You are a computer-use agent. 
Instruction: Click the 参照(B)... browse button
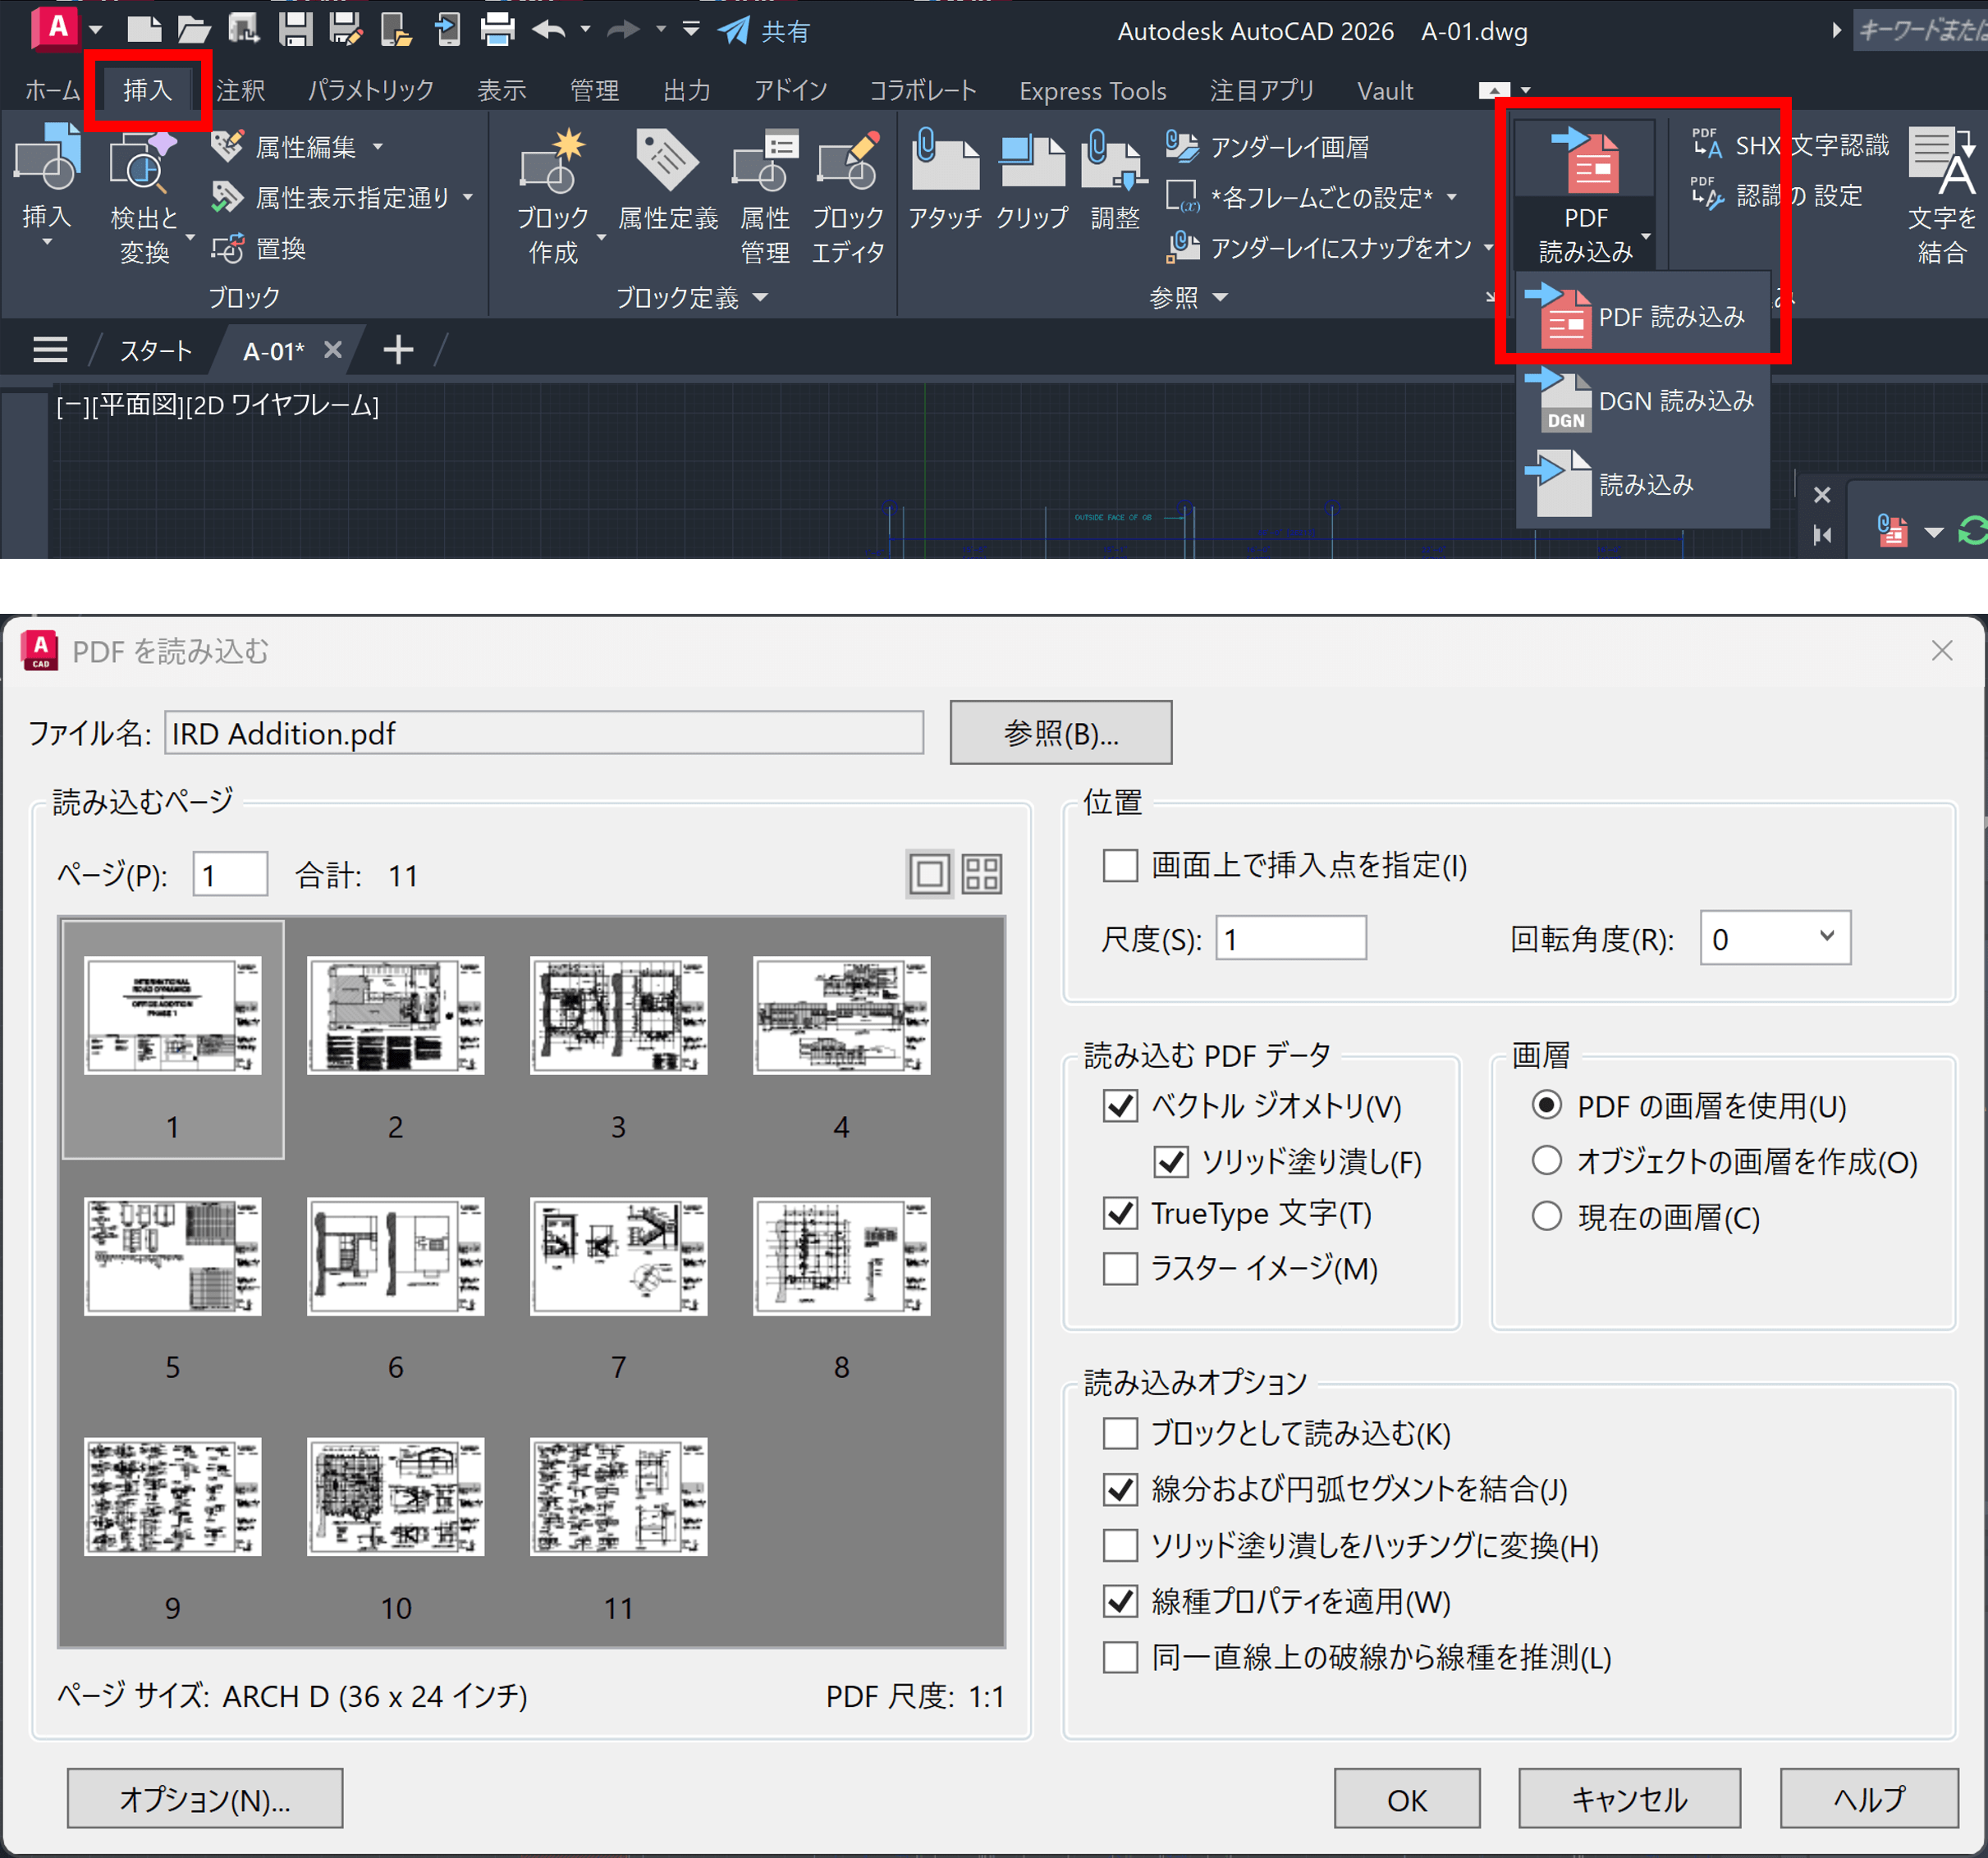click(1060, 733)
